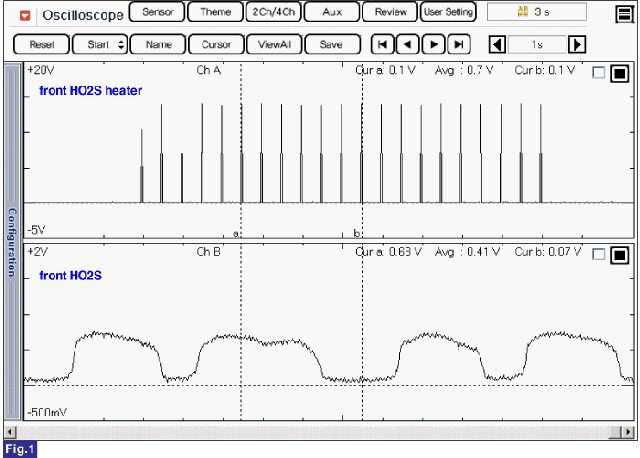The height and width of the screenshot is (458, 640).
Task: Click the +2V scale label
Action: [x=38, y=252]
